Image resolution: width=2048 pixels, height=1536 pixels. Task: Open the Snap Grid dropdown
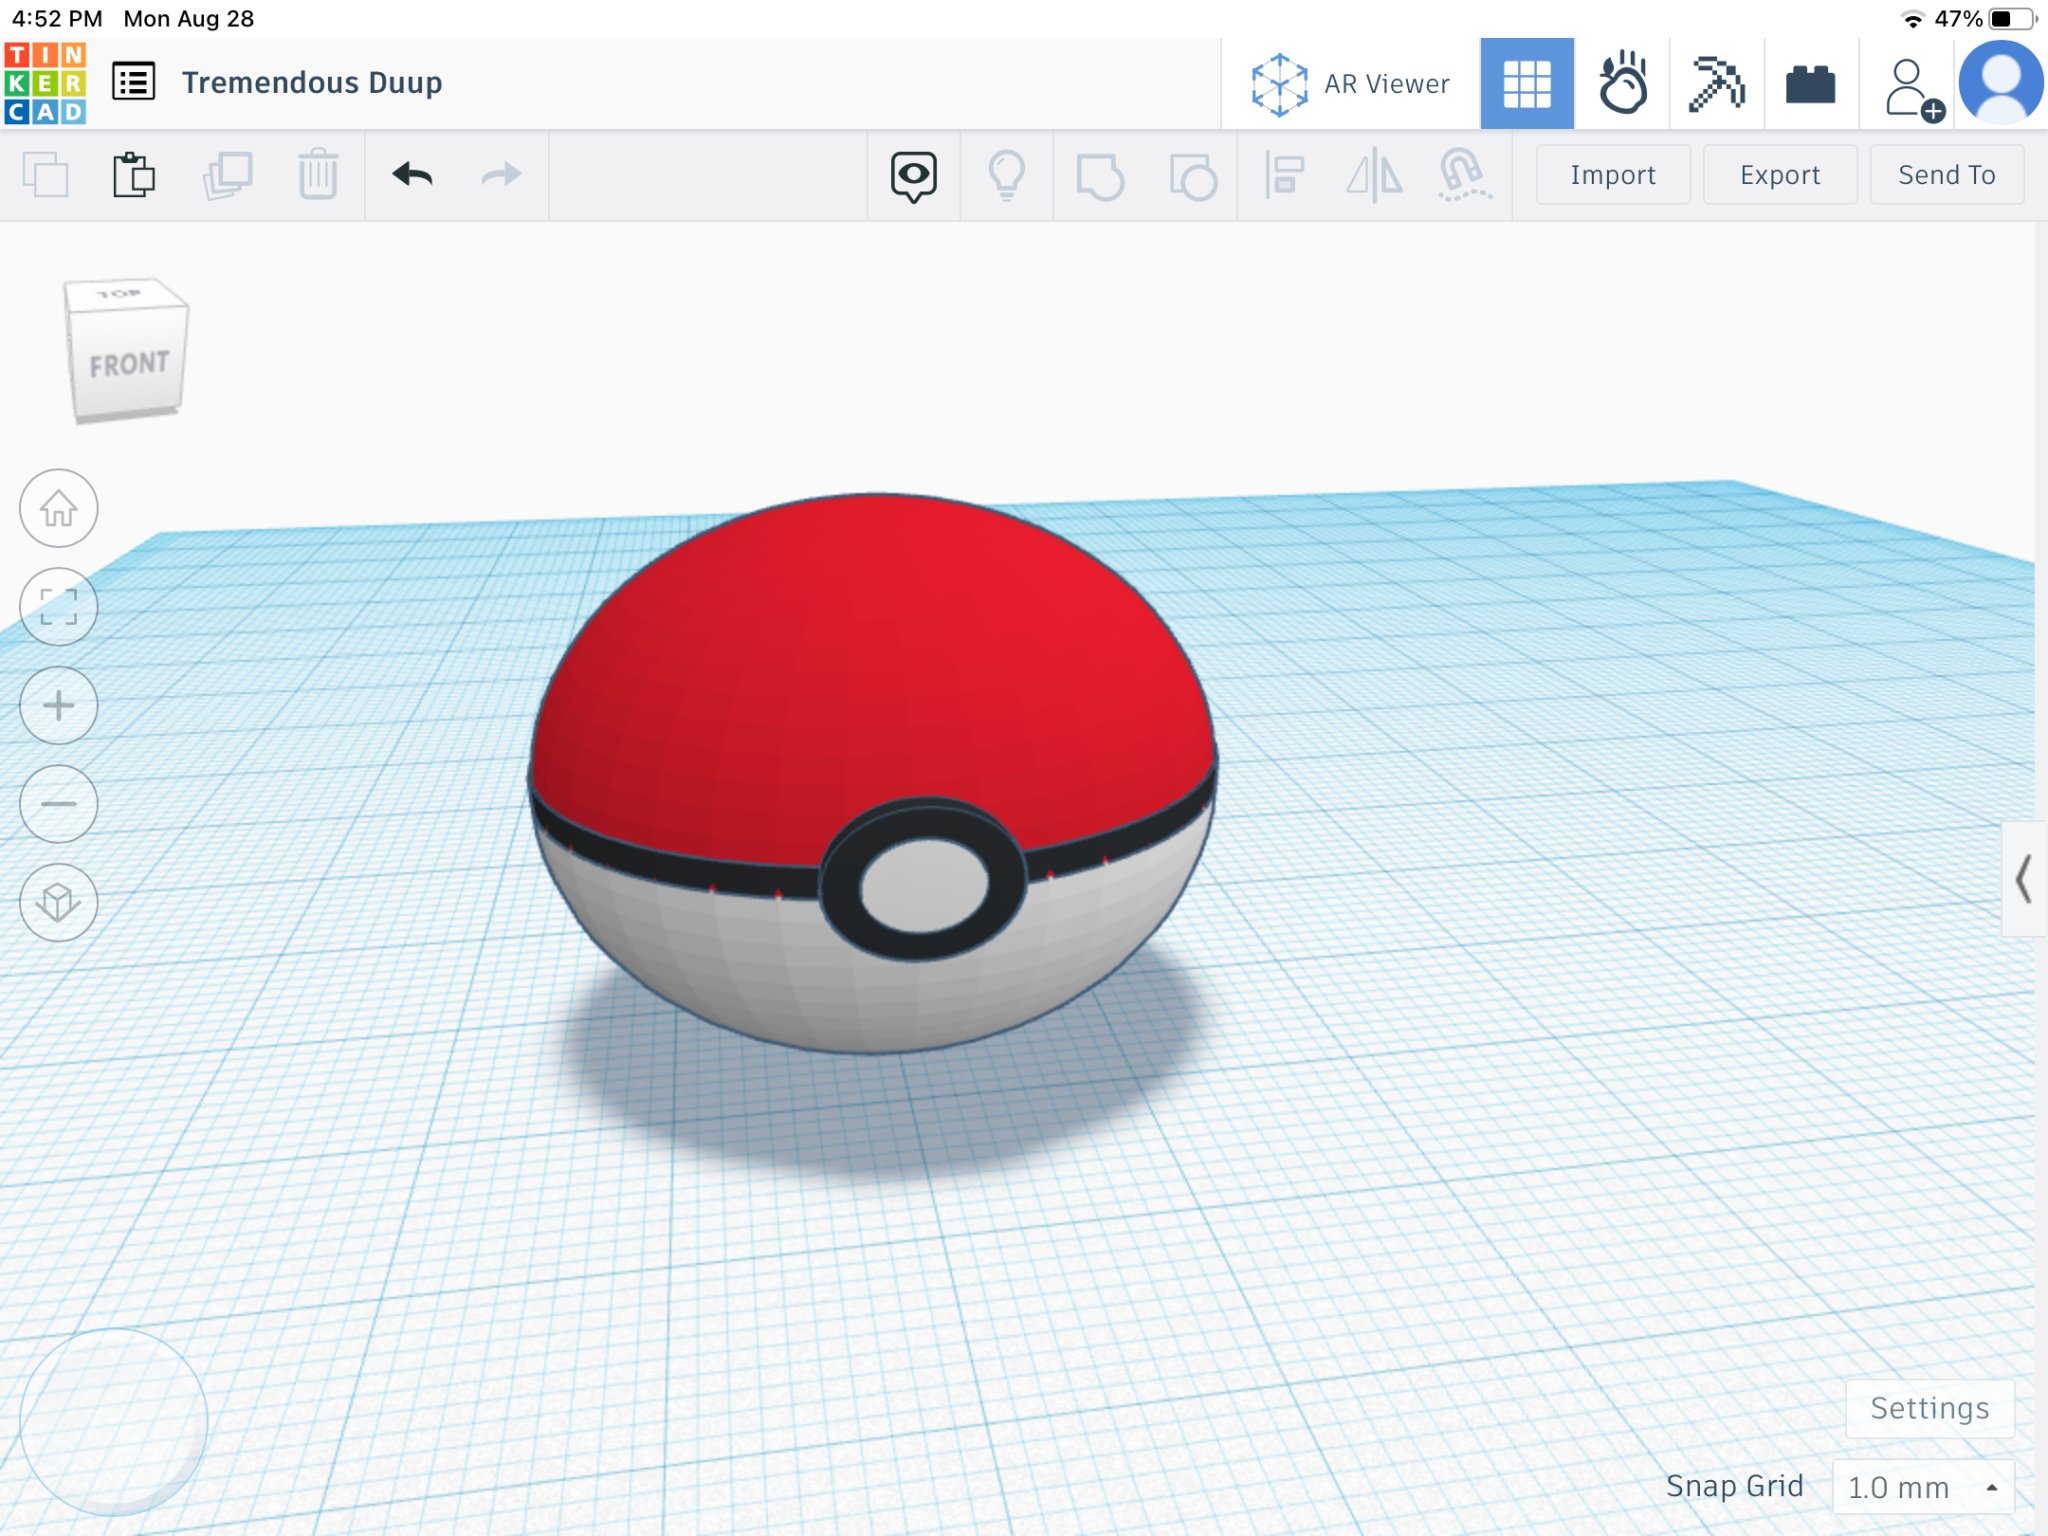(1923, 1487)
